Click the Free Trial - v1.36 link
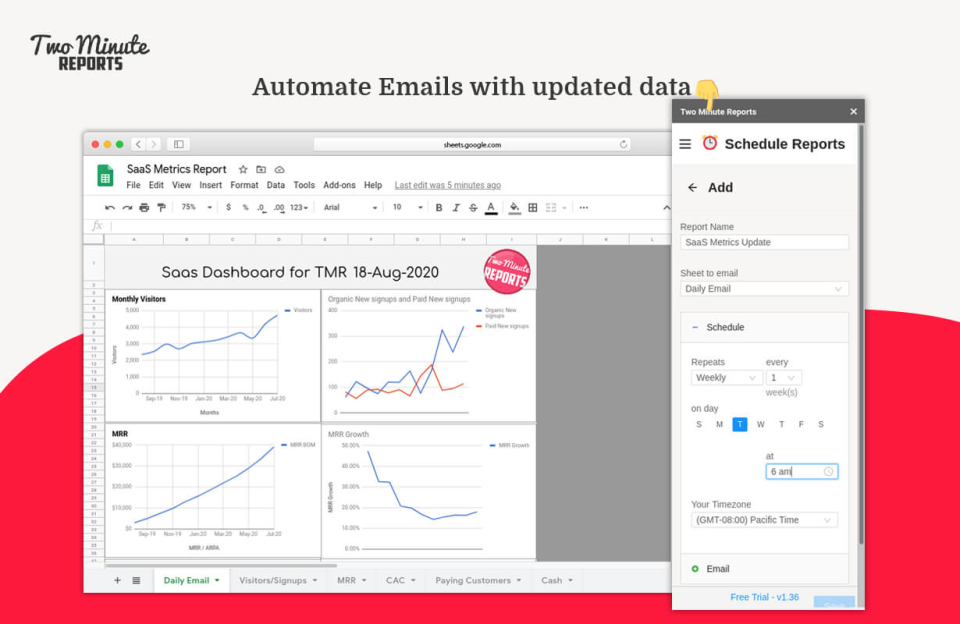The width and height of the screenshot is (960, 624). click(764, 597)
